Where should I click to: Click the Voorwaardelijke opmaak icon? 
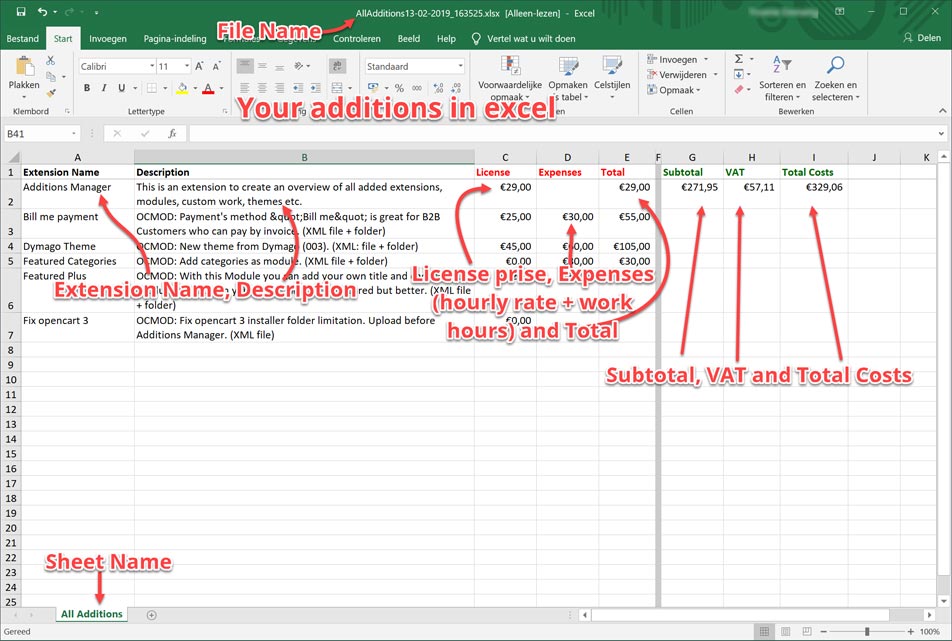click(510, 66)
